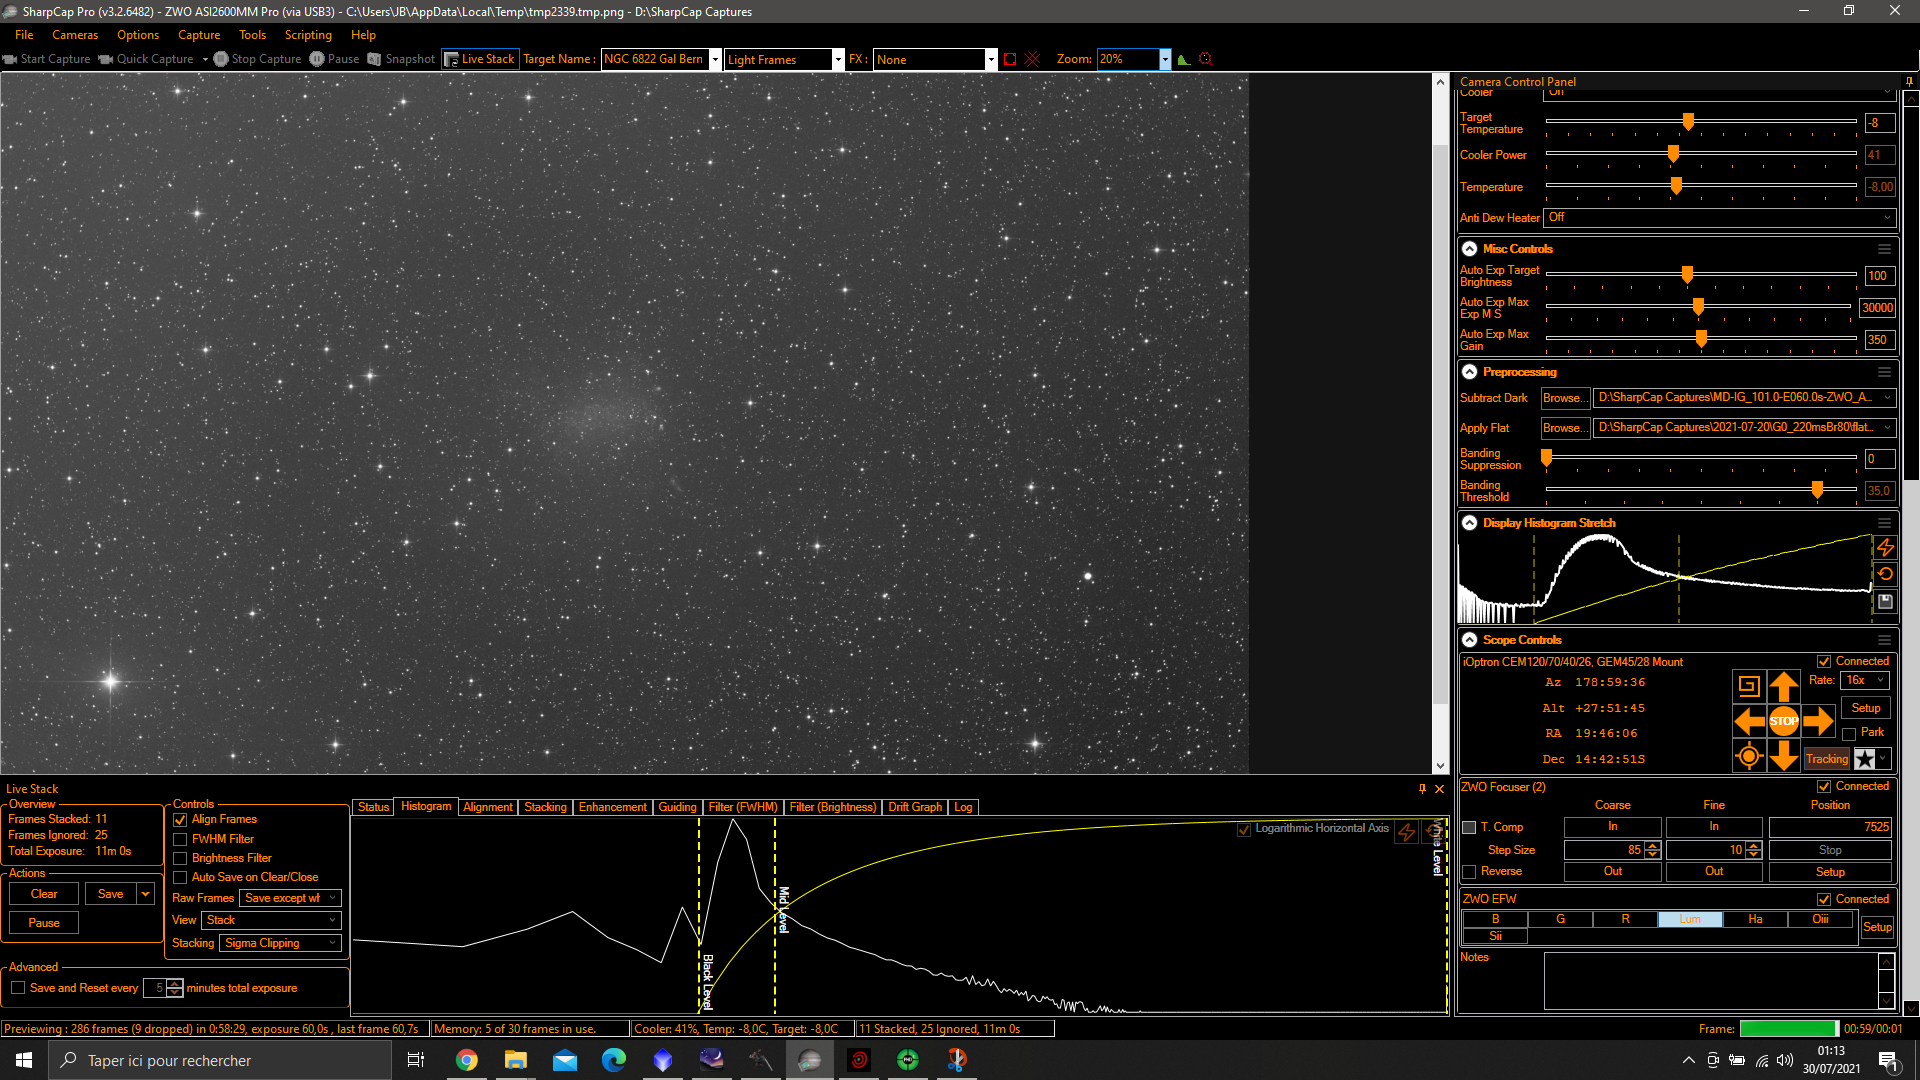Click the target recenter icon in Scope Controls

tap(1749, 756)
